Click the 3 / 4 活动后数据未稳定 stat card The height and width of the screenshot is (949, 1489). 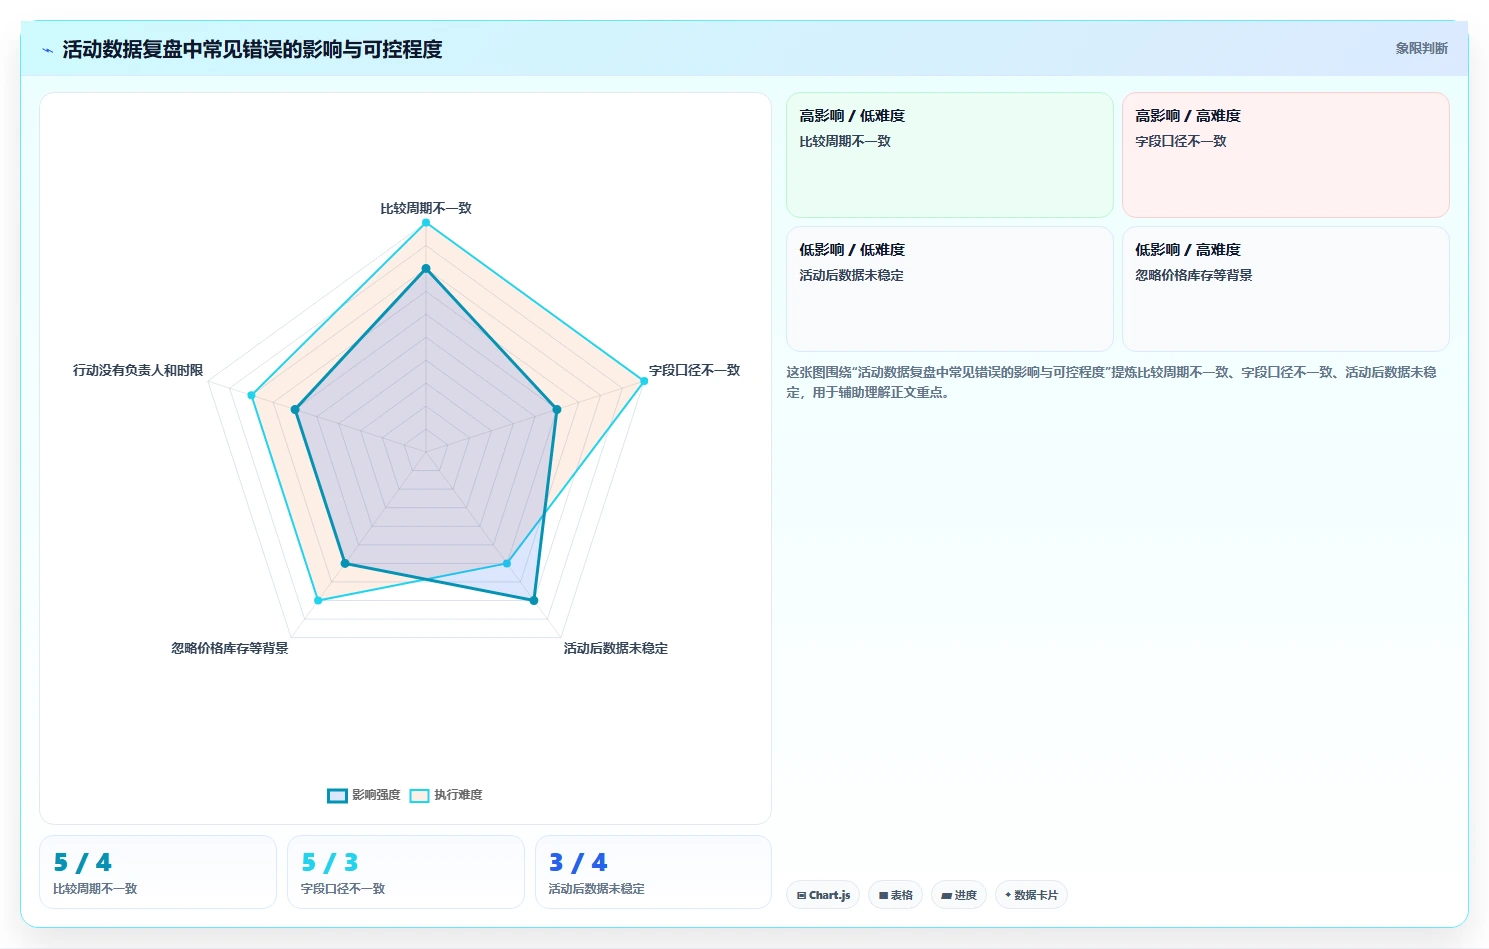(653, 872)
